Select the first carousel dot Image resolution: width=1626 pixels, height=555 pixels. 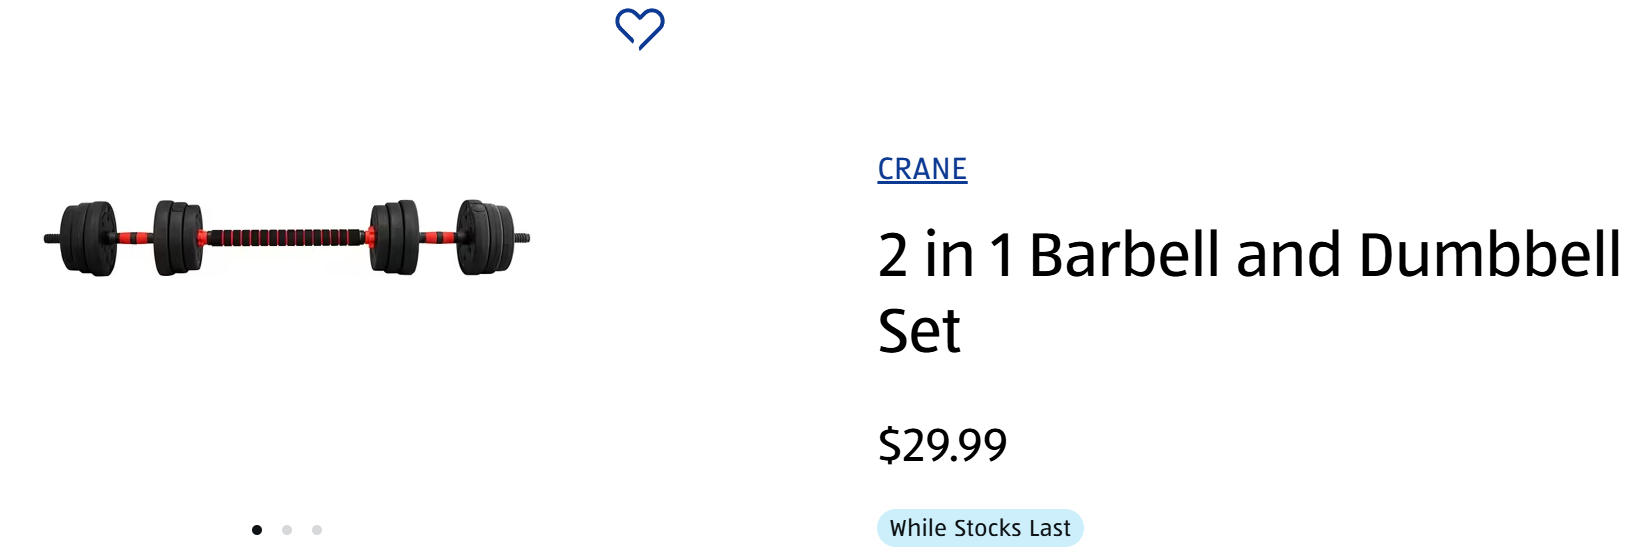(x=257, y=530)
